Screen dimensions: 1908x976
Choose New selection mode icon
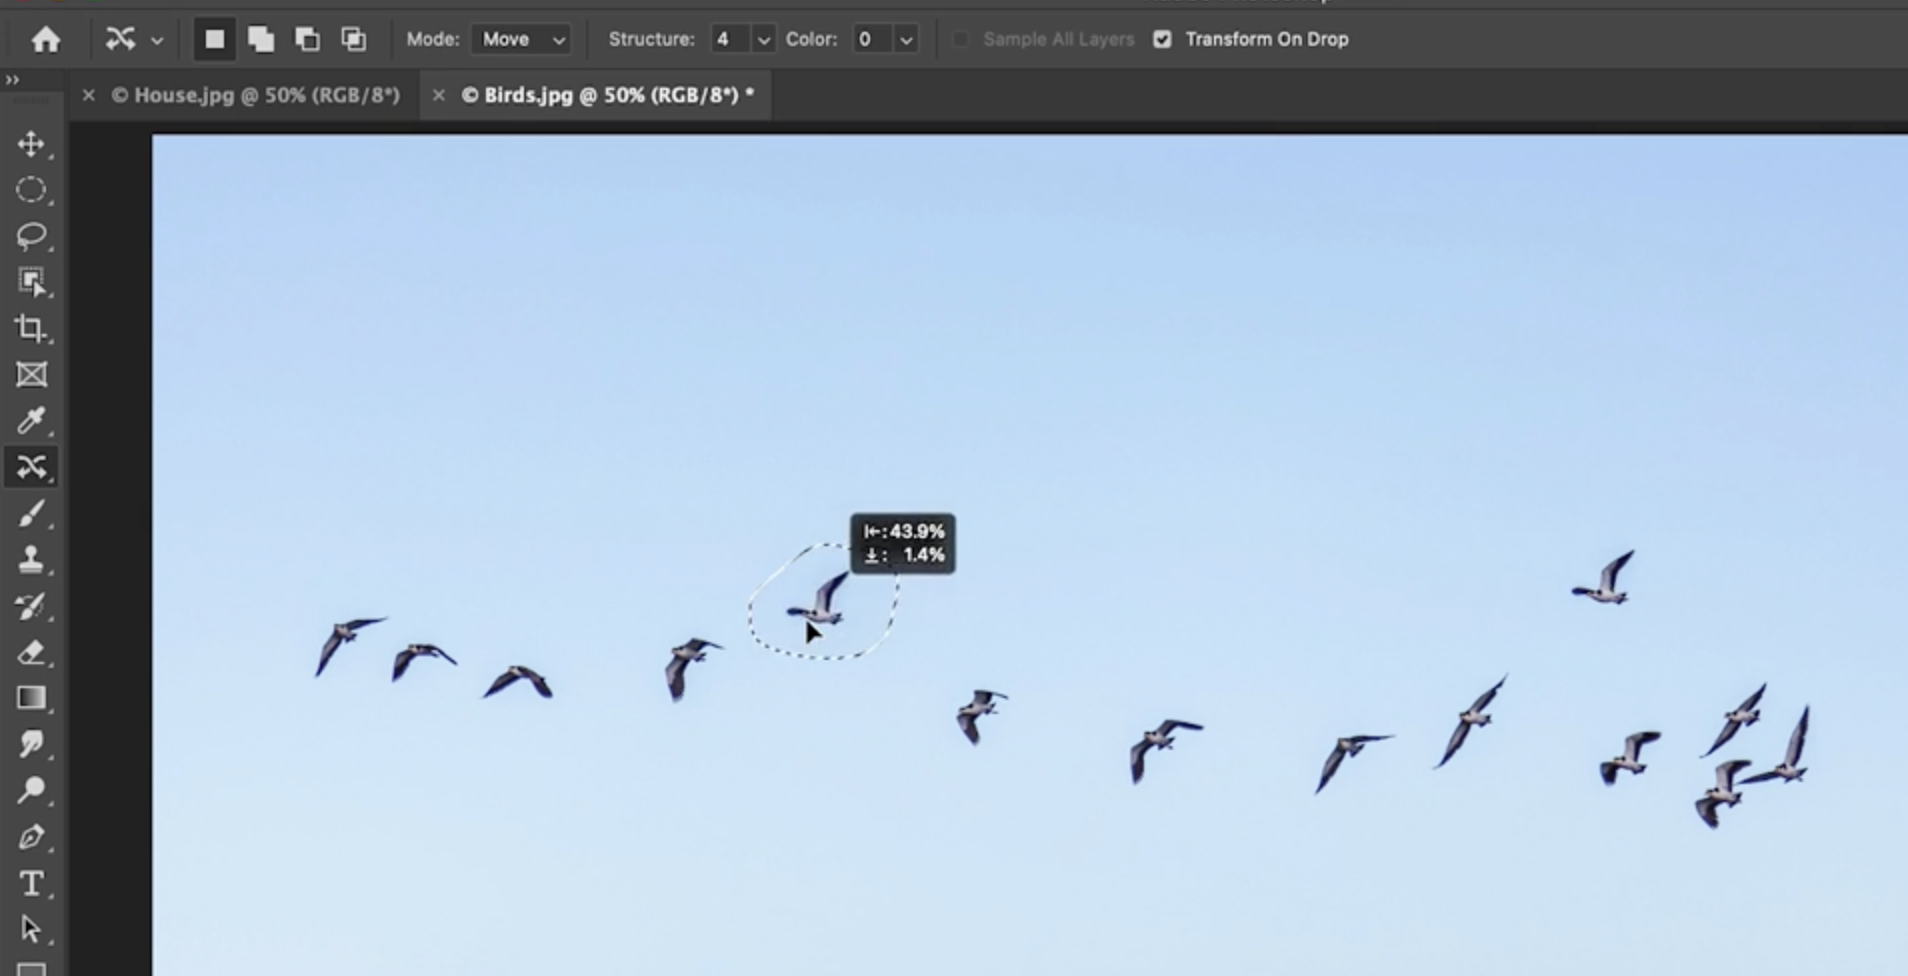214,39
